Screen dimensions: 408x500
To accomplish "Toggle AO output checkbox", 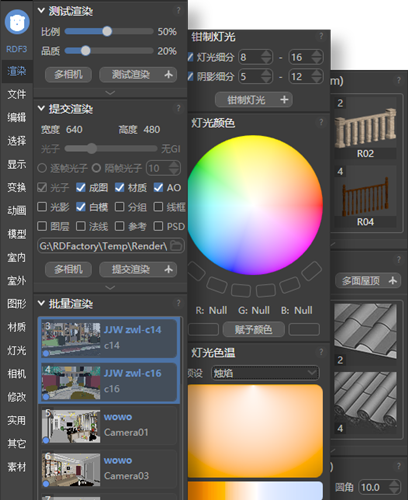I will pyautogui.click(x=158, y=188).
